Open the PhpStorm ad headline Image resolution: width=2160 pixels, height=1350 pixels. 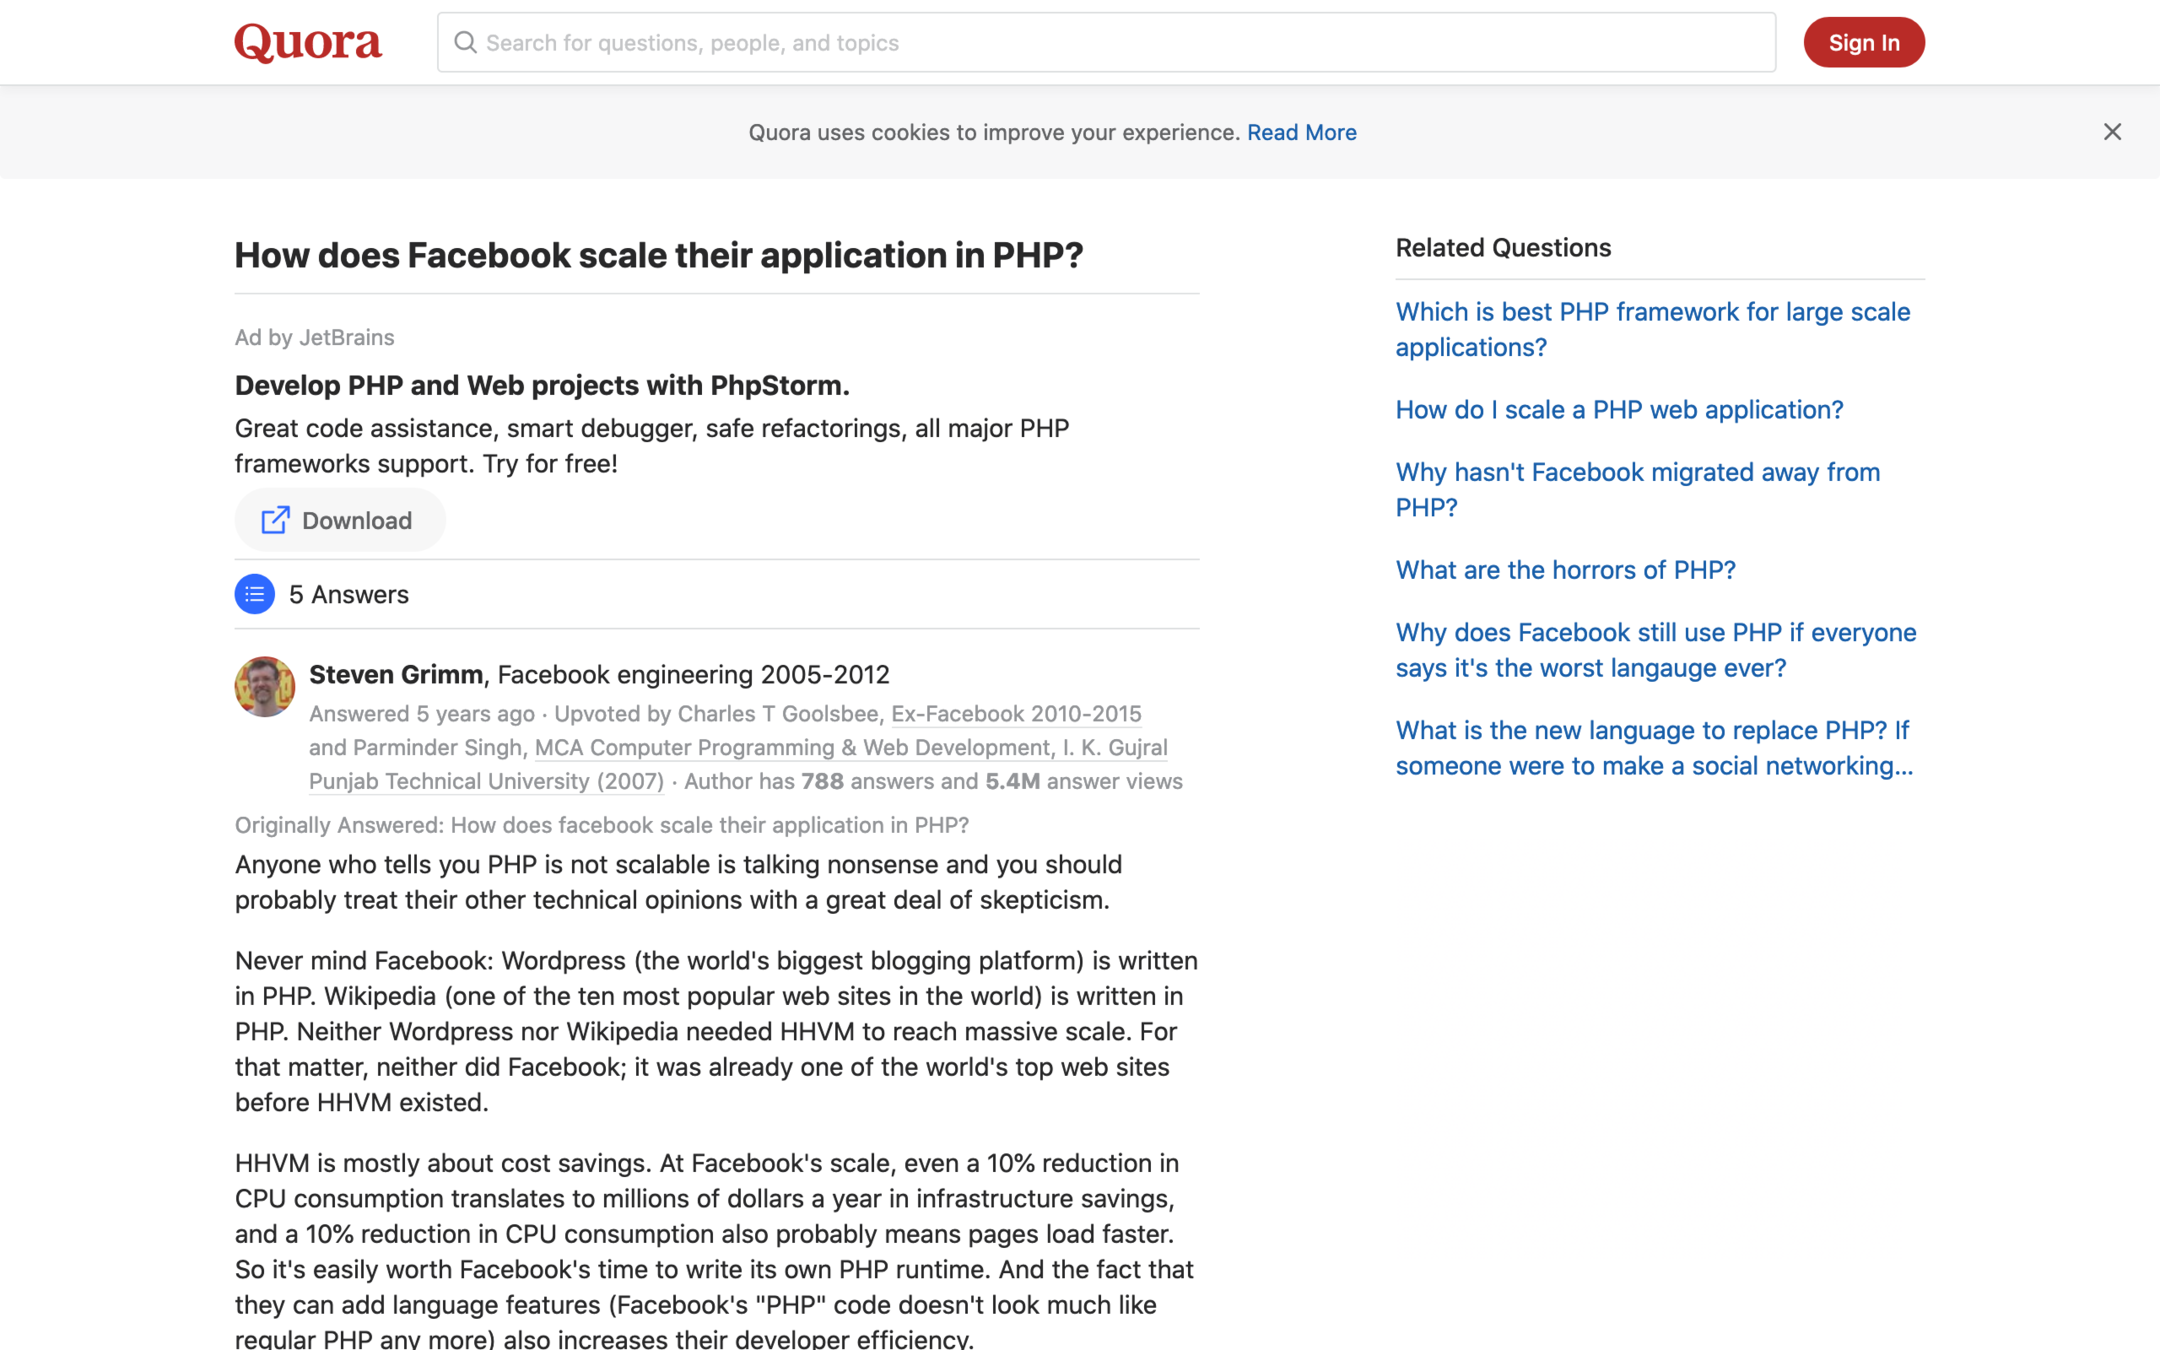click(542, 385)
